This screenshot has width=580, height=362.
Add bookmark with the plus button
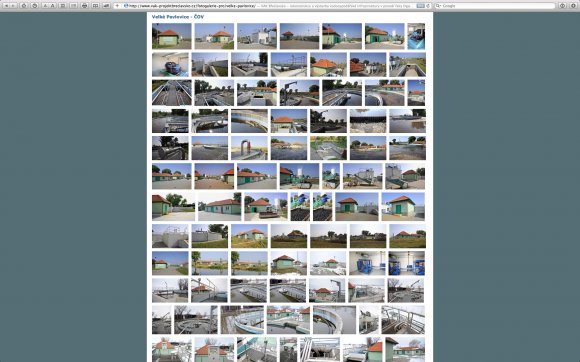click(117, 6)
